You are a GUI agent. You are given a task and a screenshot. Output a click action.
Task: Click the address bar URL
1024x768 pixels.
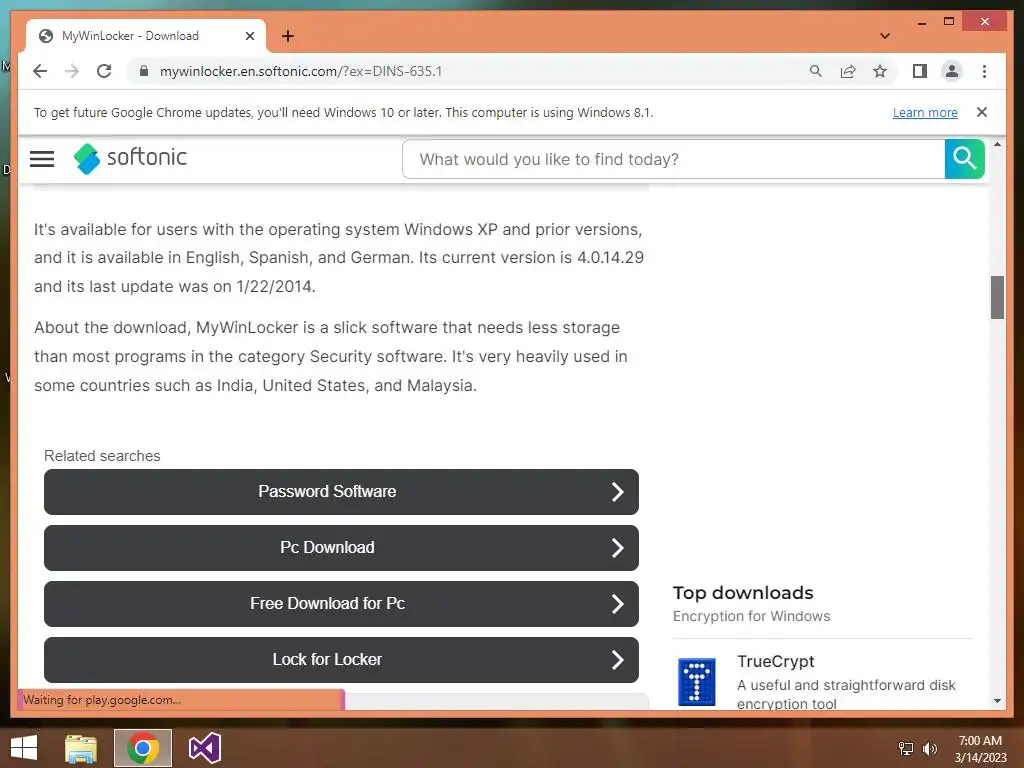(x=301, y=71)
